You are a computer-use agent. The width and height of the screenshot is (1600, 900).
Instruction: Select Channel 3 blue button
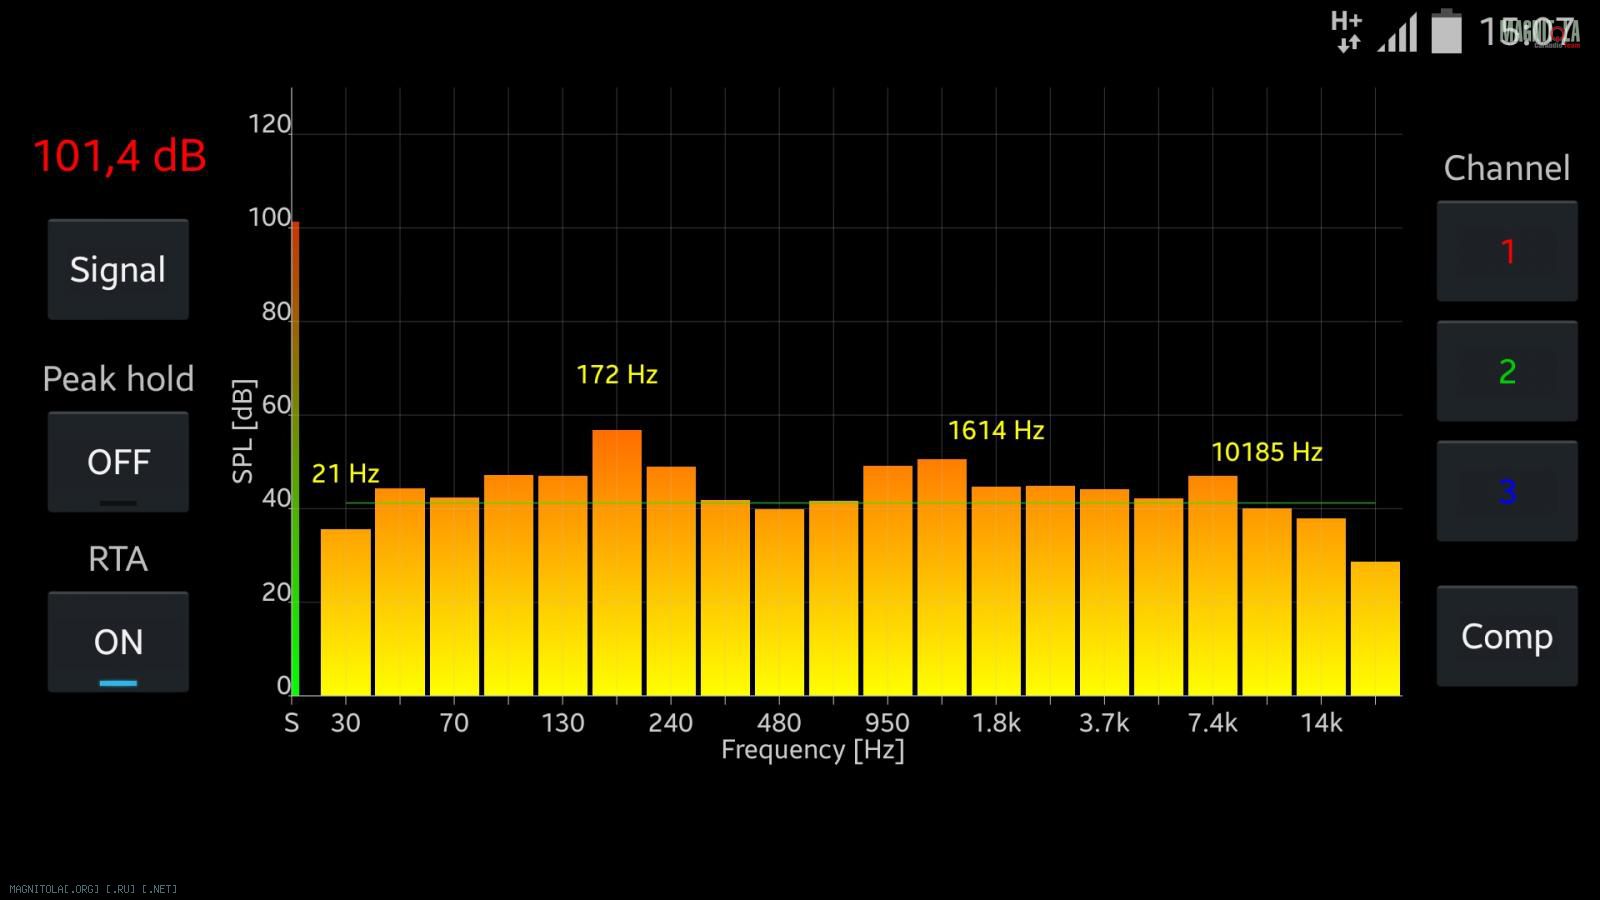[1507, 491]
